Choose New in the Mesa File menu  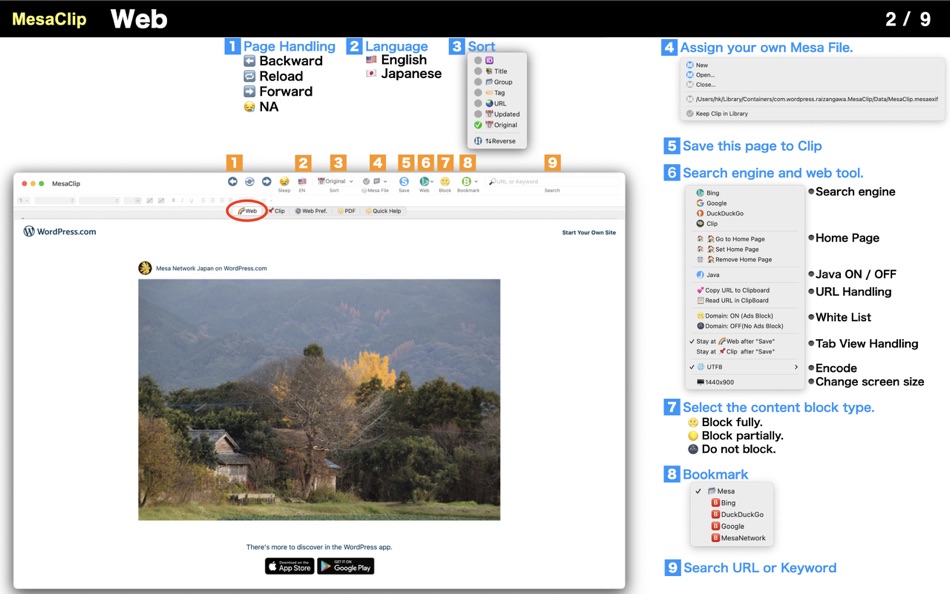[697, 65]
